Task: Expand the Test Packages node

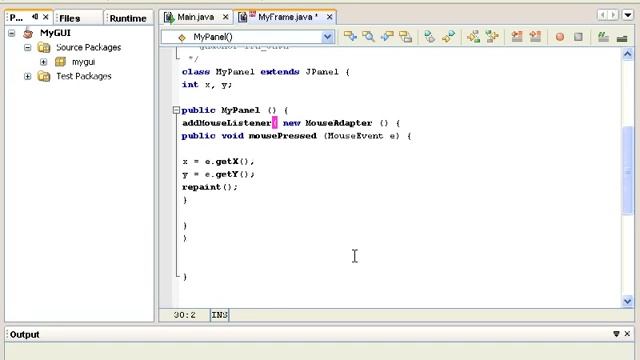Action: tap(27, 76)
